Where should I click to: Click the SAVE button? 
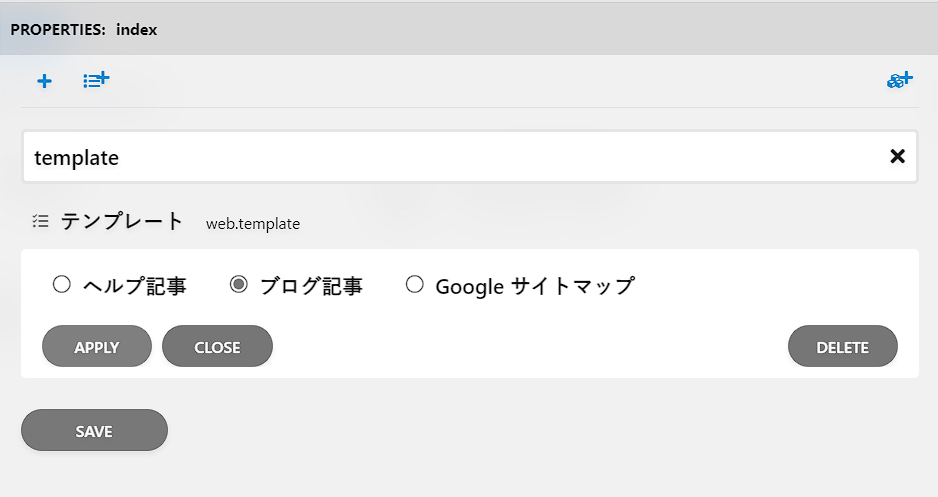coord(94,430)
